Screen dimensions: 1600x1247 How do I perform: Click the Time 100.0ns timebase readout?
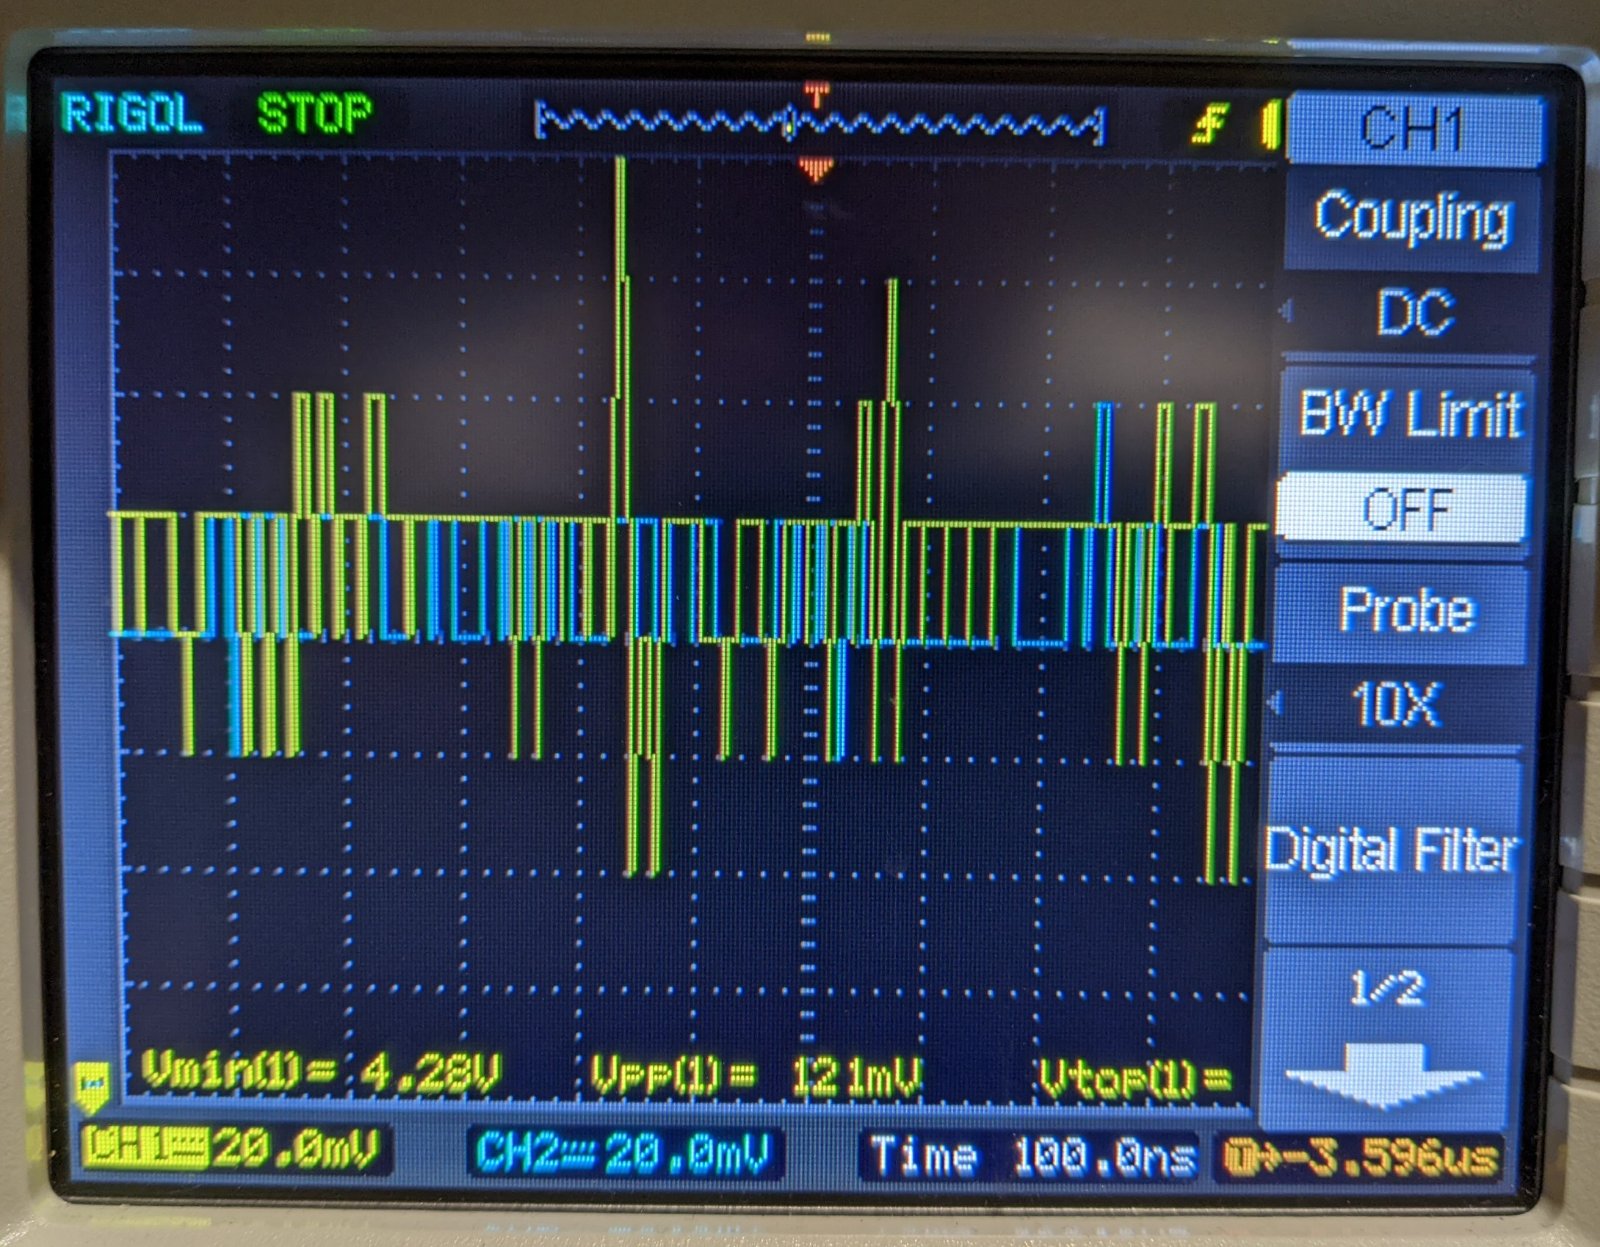tap(1032, 1156)
